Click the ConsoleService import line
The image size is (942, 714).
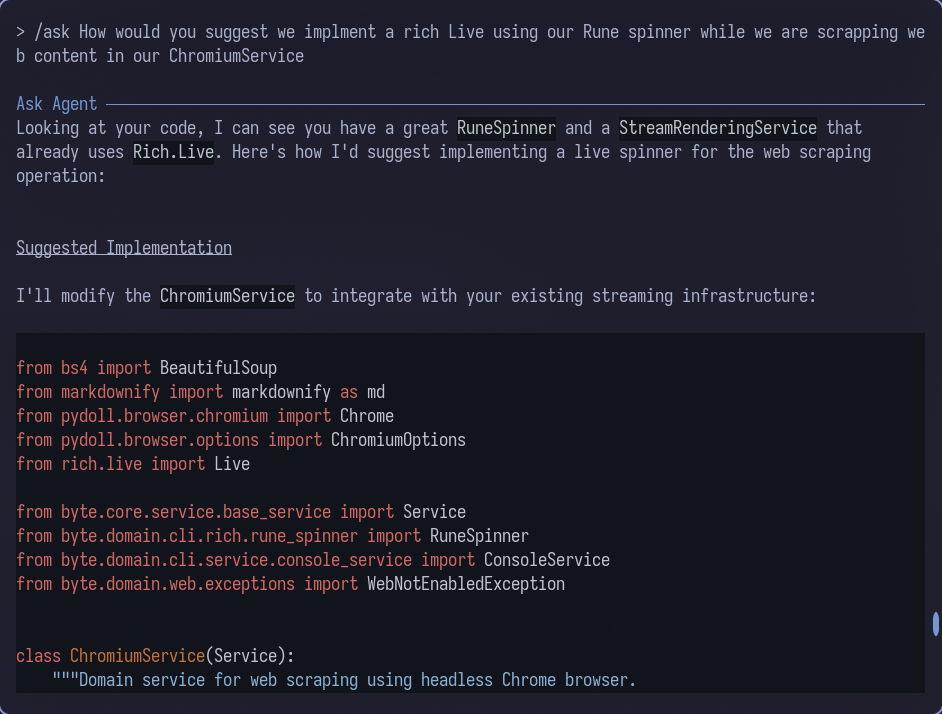[313, 560]
